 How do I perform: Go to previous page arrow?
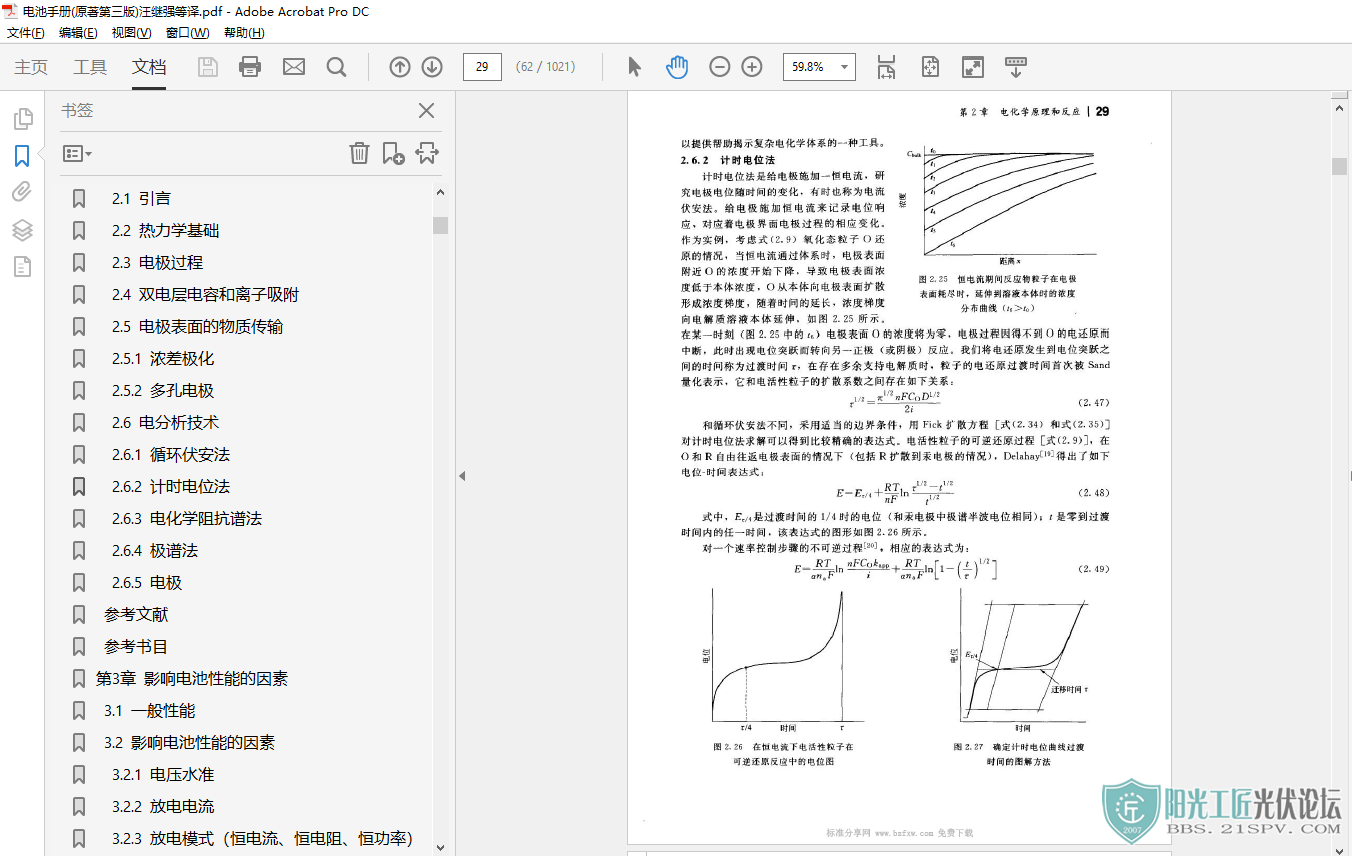tap(400, 67)
